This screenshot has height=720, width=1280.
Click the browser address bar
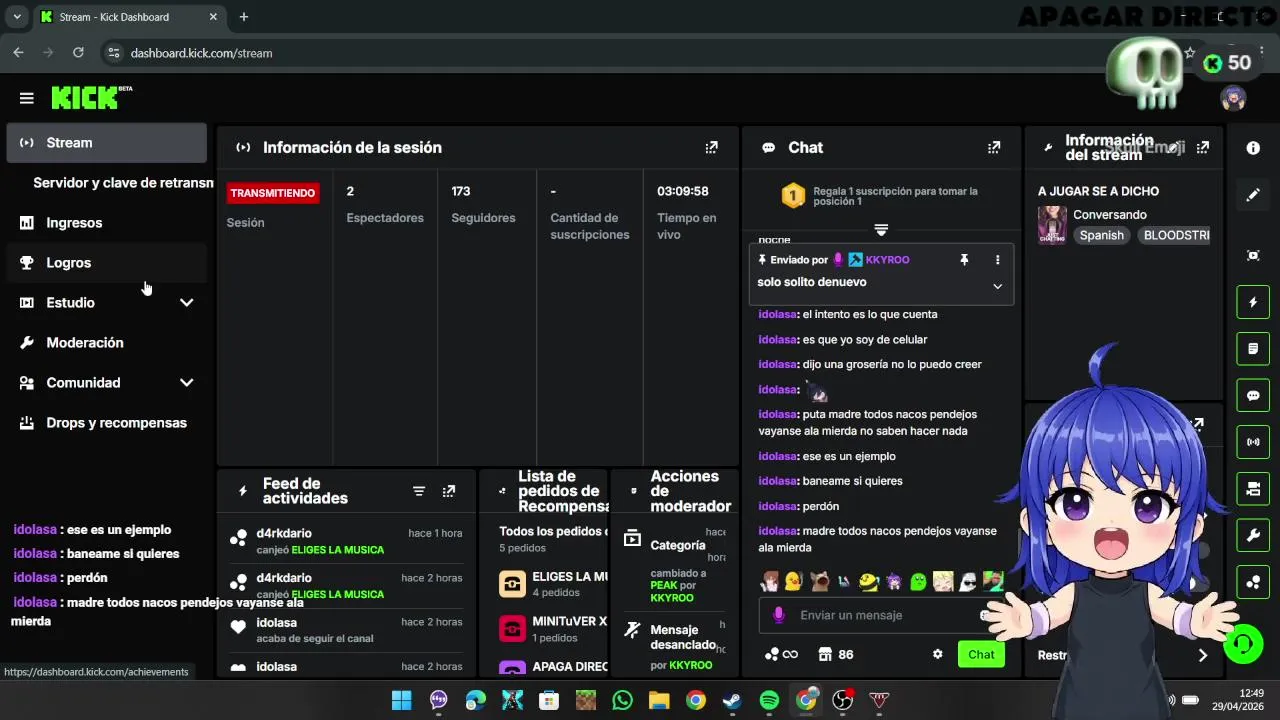click(640, 53)
